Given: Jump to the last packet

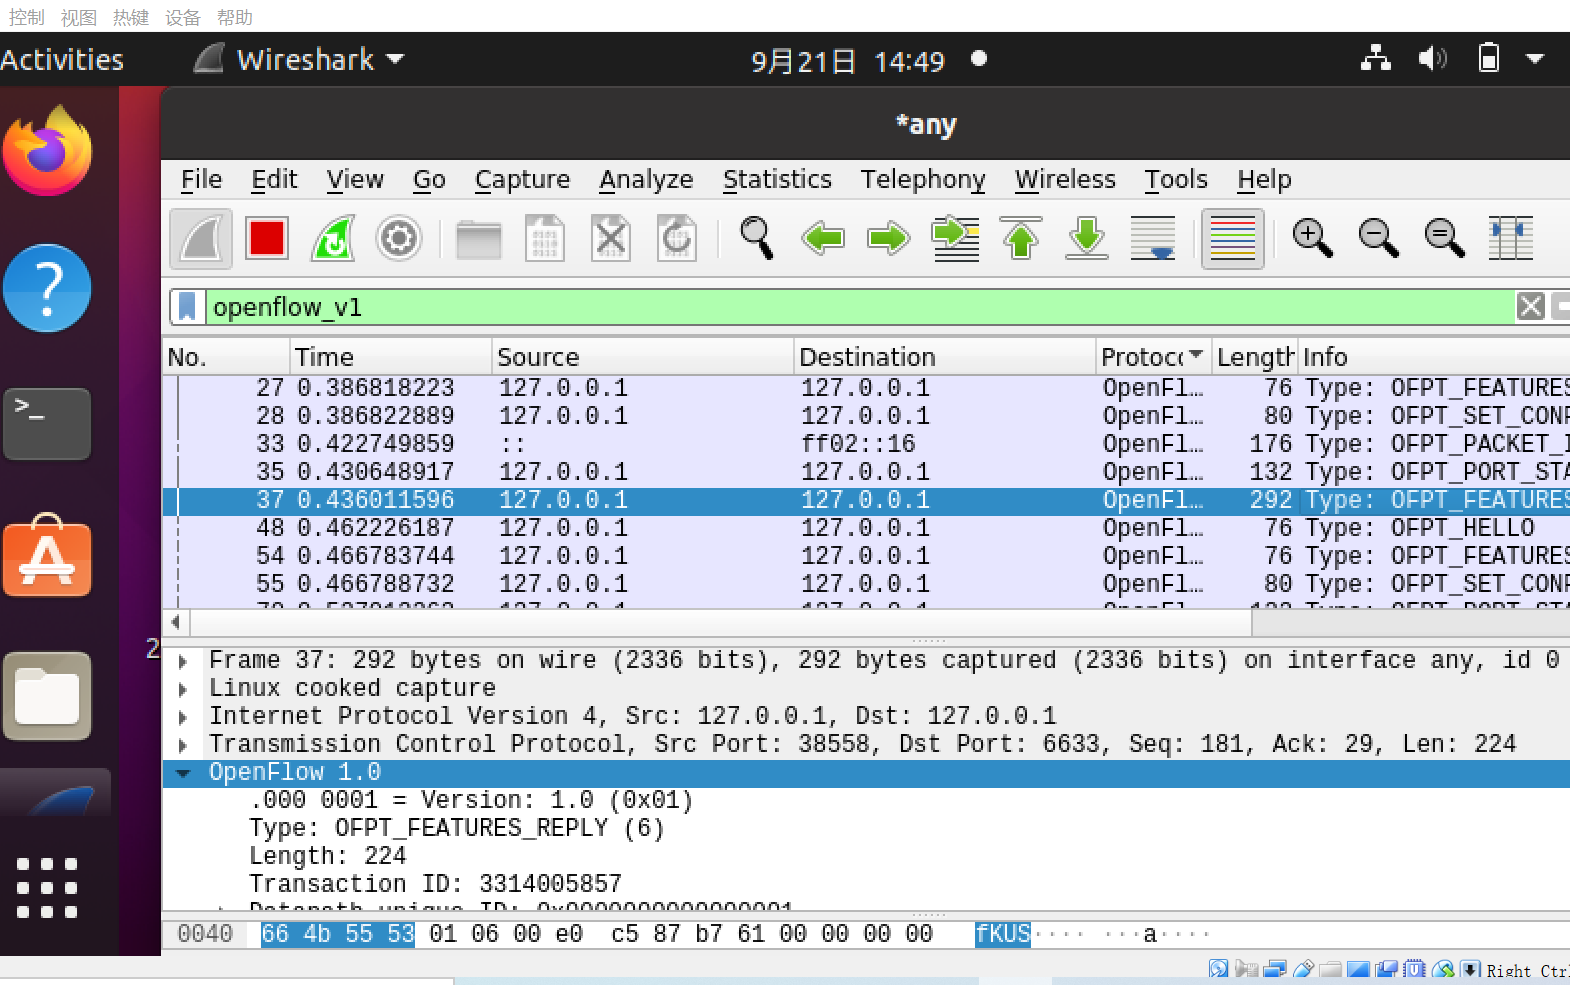Looking at the screenshot, I should (1087, 239).
